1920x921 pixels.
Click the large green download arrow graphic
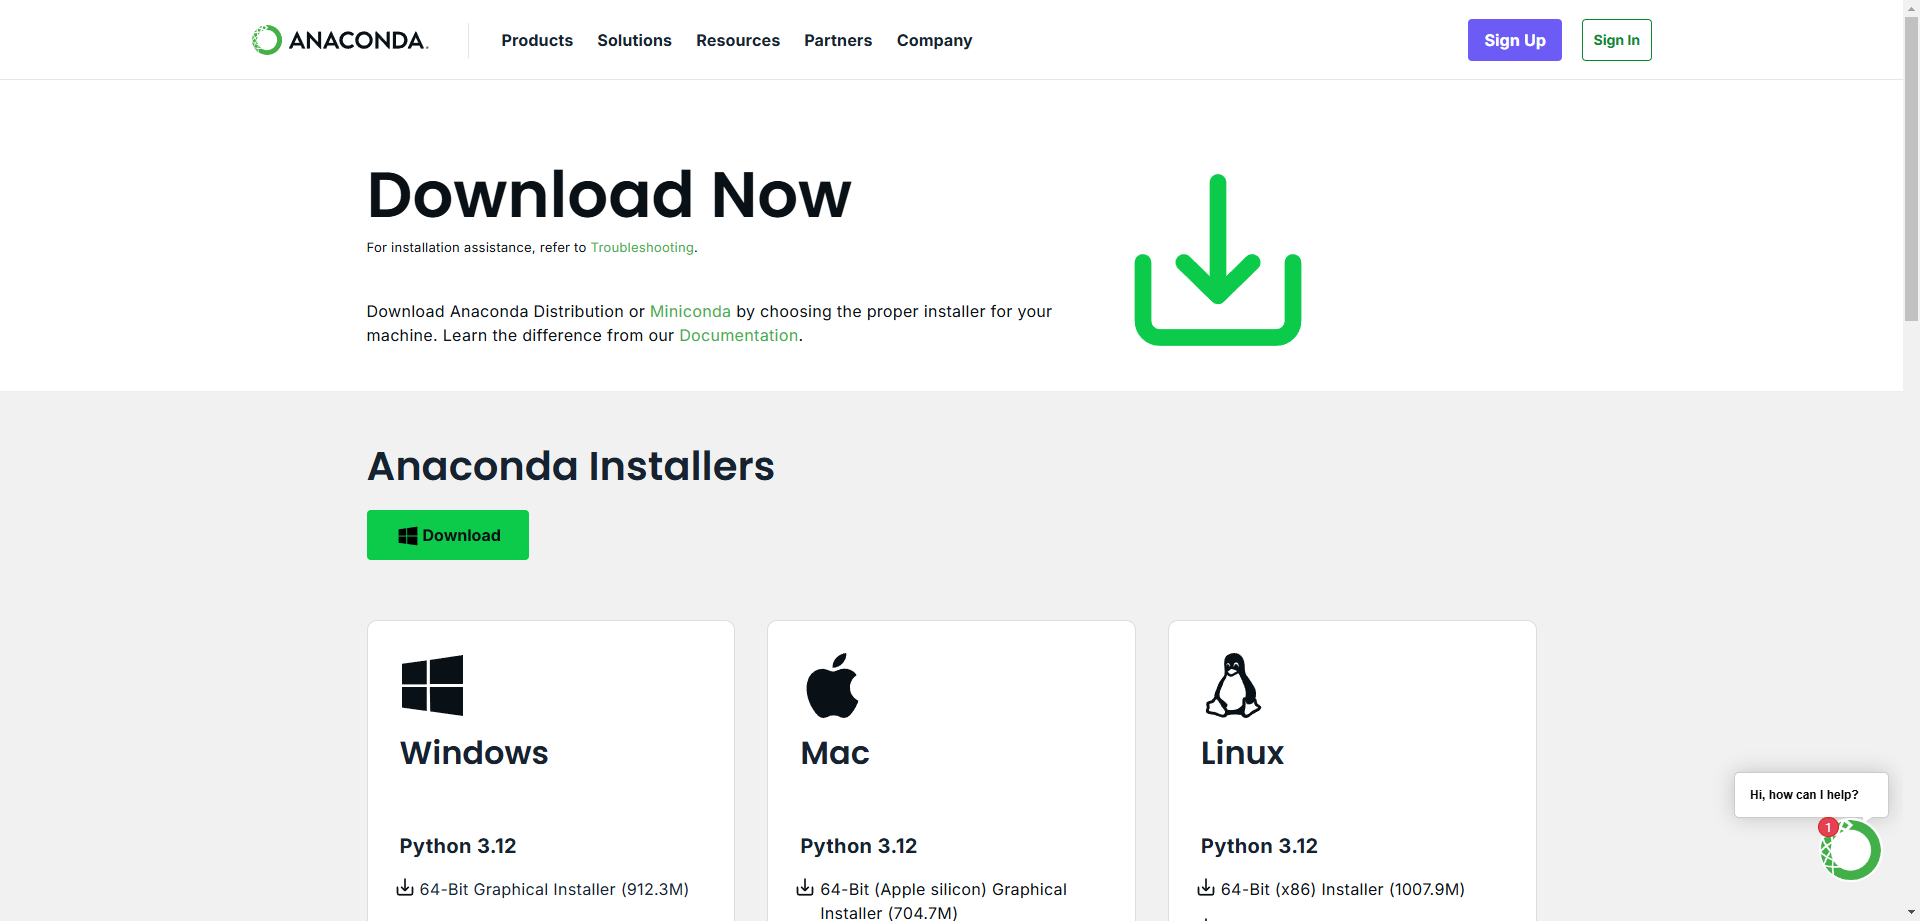[1217, 260]
